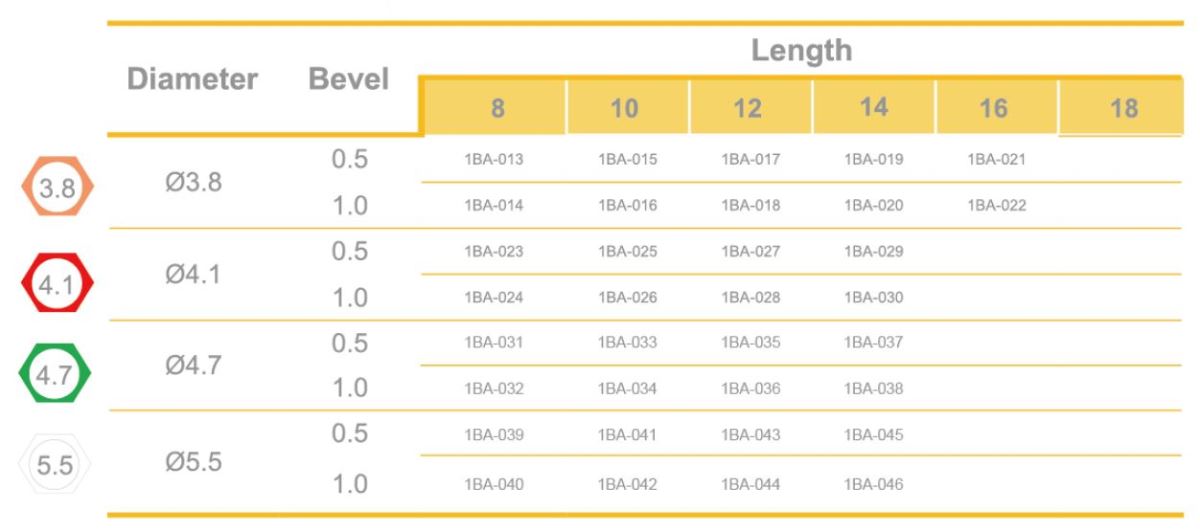Screen dimensions: 1200x532
Task: Select the length 10 column header
Action: click(626, 107)
